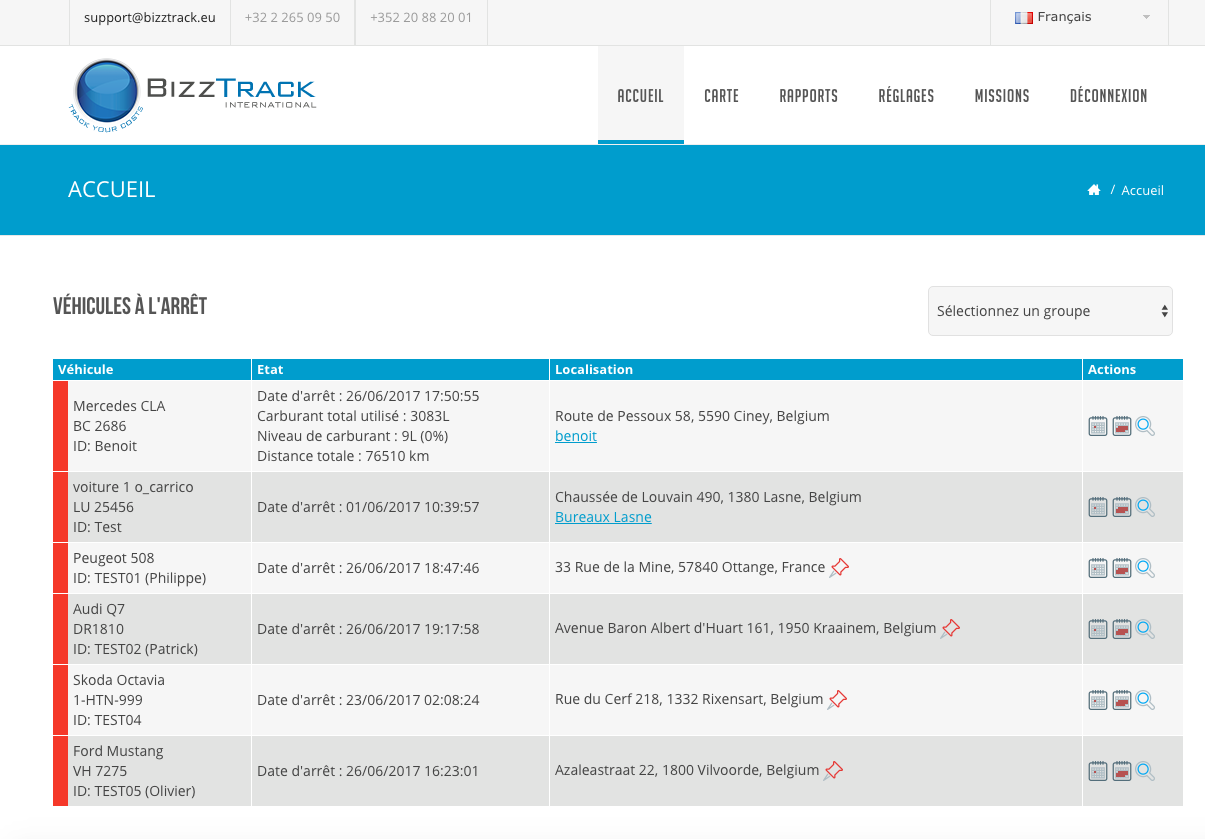Open the 'benoit' location link
This screenshot has width=1205, height=839.
coord(576,436)
